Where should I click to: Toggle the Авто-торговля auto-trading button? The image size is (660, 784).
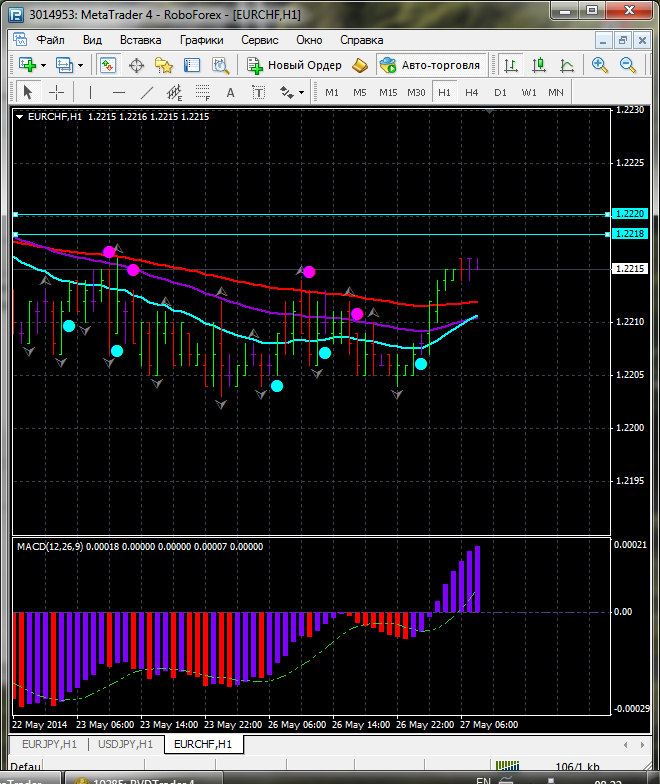[429, 65]
